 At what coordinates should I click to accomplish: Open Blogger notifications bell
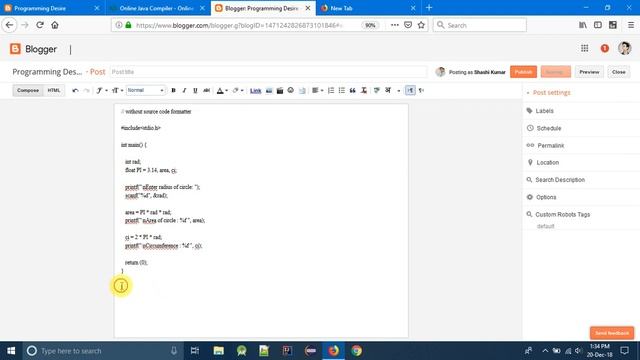point(604,49)
